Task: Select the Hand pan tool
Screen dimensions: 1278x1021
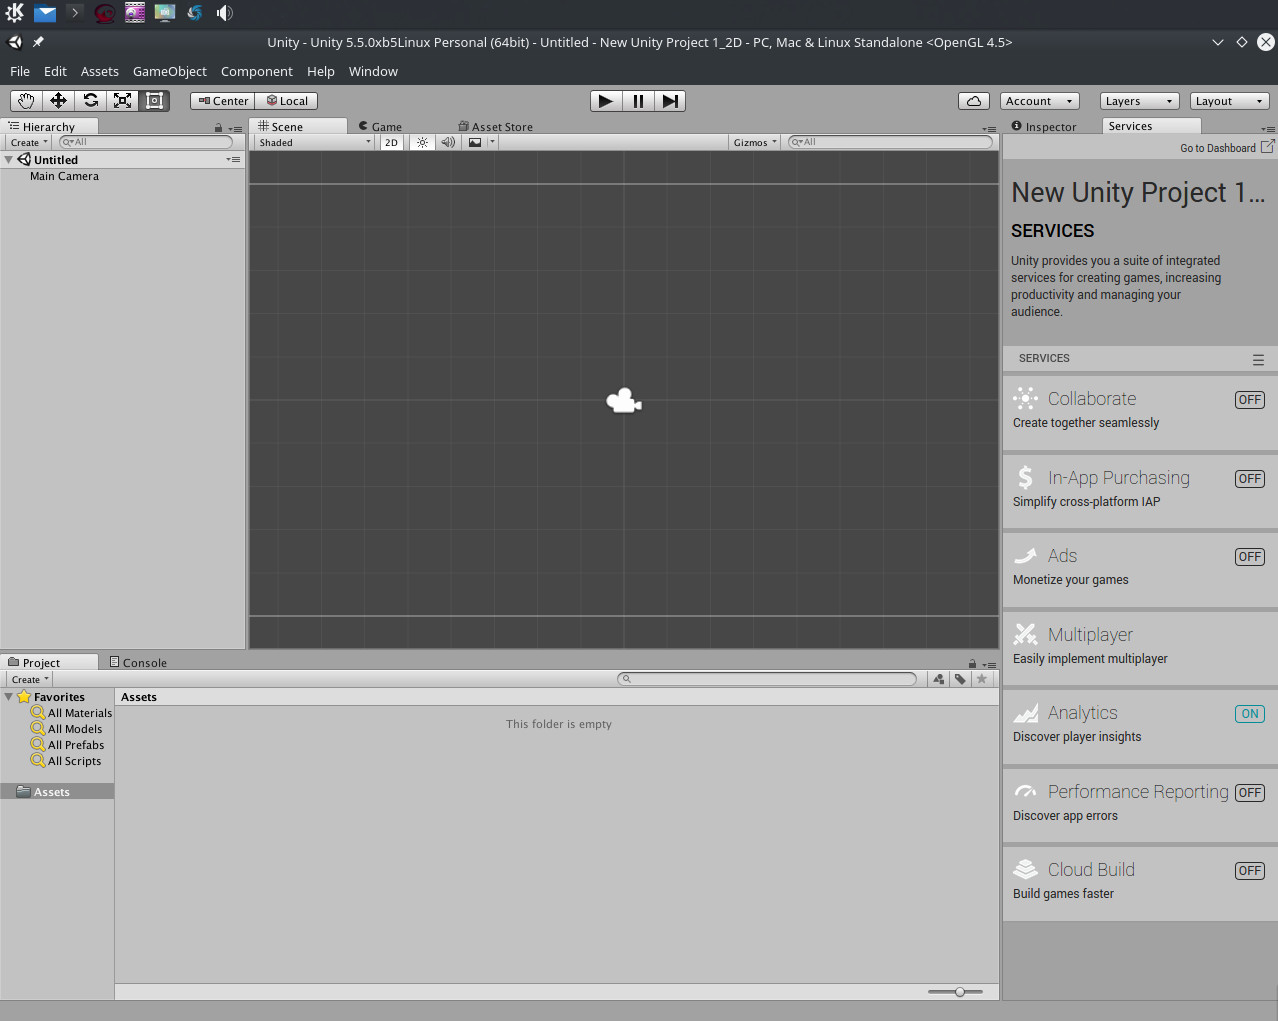Action: (x=25, y=100)
